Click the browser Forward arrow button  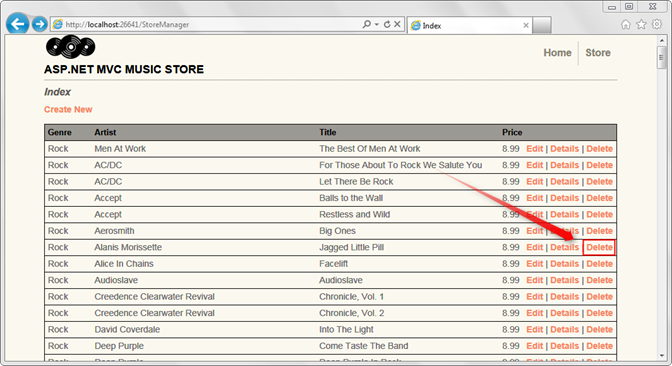40,24
